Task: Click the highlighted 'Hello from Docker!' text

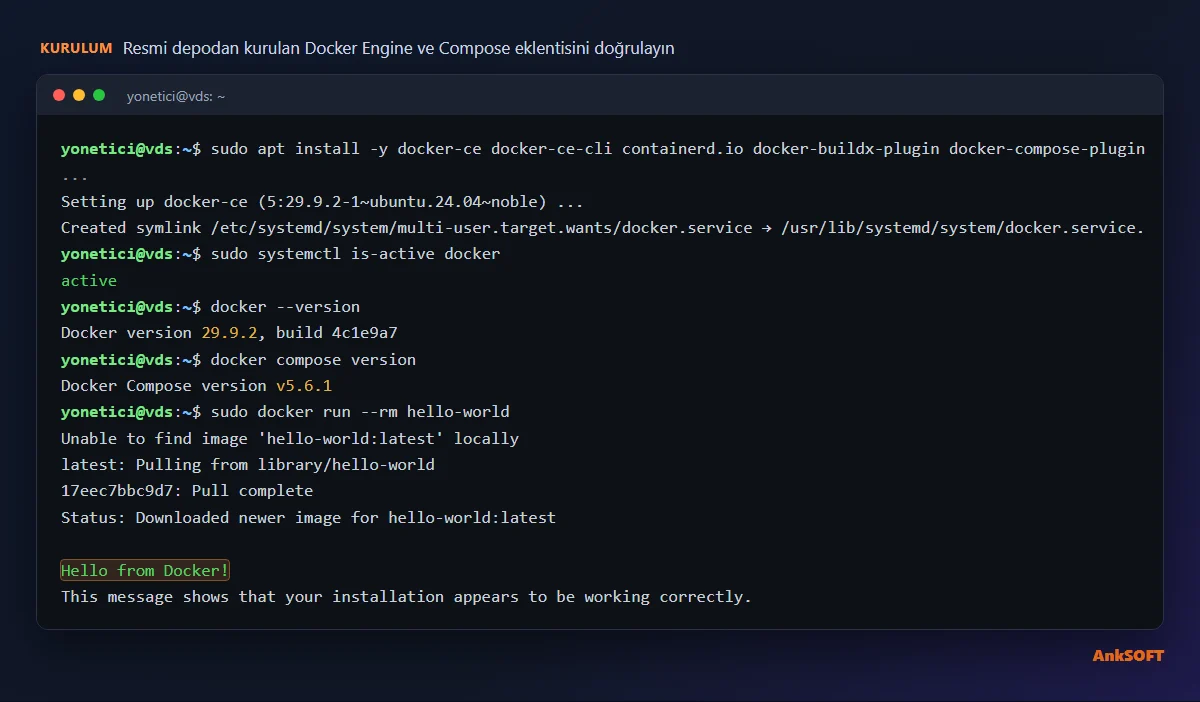Action: click(145, 571)
